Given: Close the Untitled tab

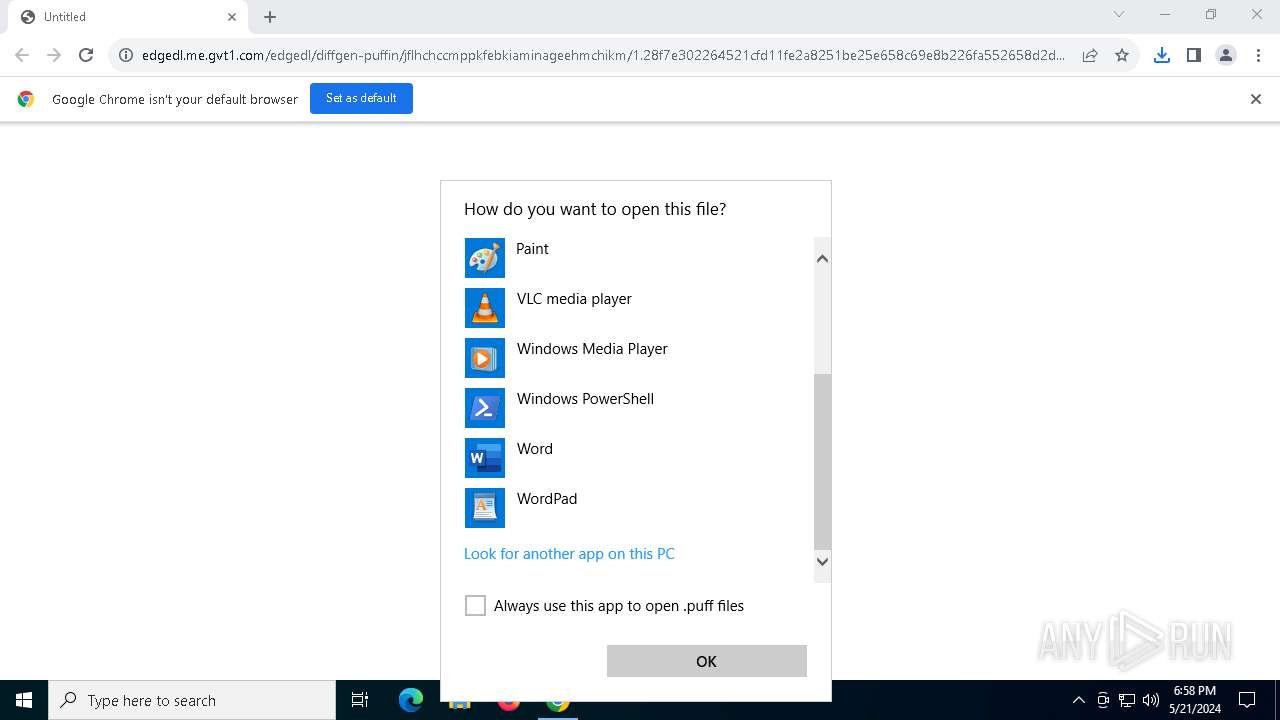Looking at the screenshot, I should click(232, 17).
